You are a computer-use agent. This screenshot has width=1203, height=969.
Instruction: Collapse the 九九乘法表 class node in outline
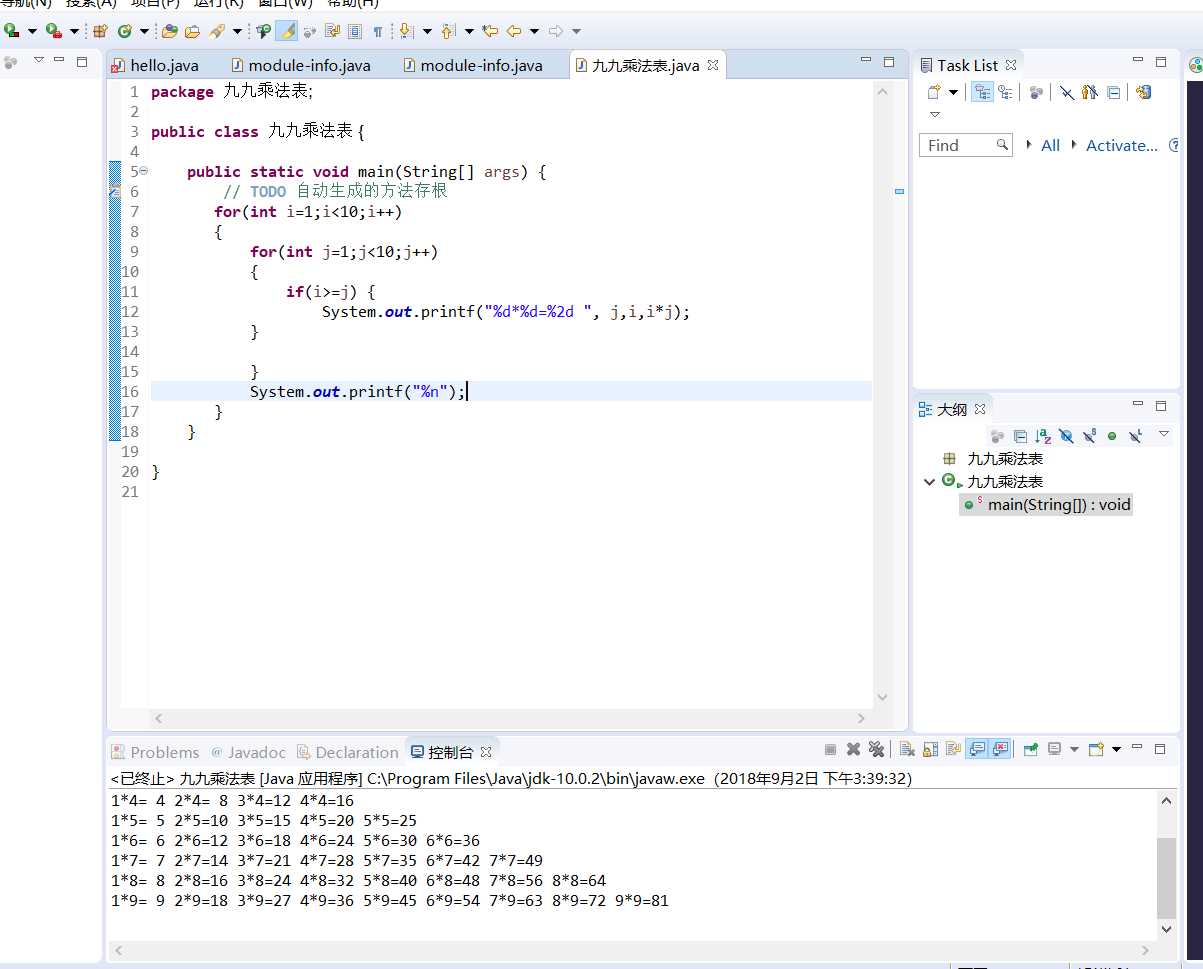tap(930, 482)
